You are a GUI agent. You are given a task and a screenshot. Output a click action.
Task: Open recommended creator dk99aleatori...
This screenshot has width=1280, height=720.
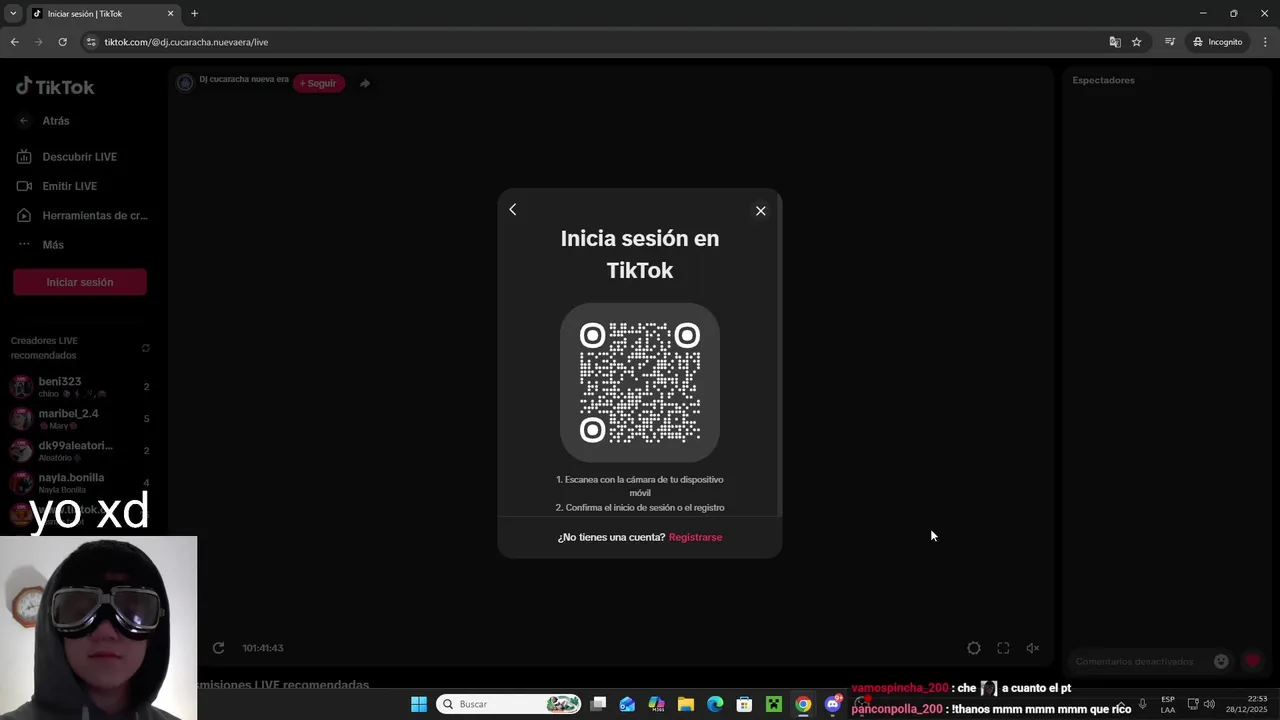[78, 451]
